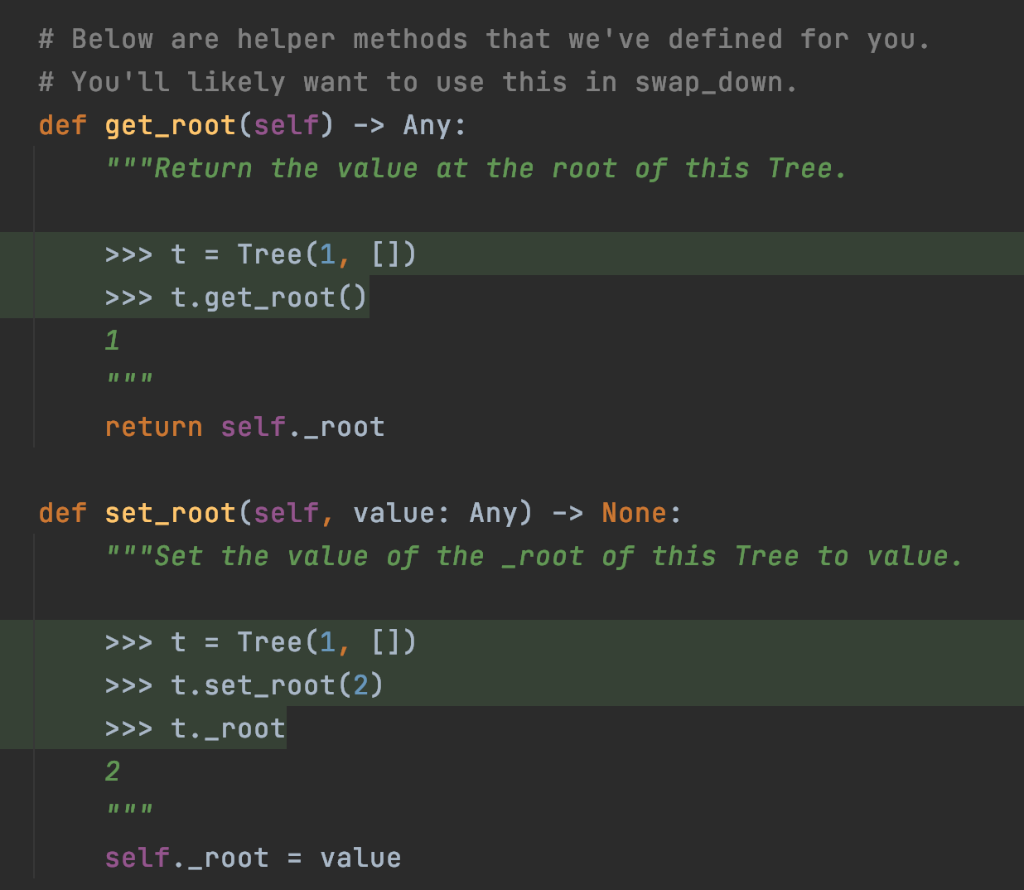1024x890 pixels.
Task: Select the return self._root statement
Action: pyautogui.click(x=244, y=426)
